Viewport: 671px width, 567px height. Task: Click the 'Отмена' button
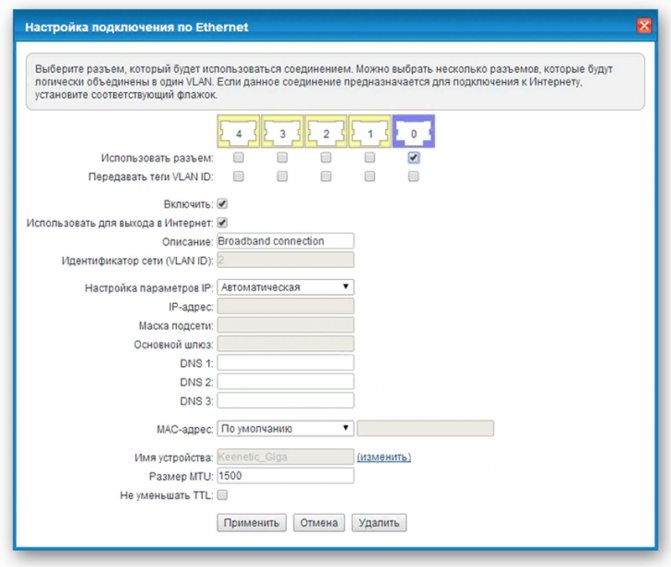point(319,522)
